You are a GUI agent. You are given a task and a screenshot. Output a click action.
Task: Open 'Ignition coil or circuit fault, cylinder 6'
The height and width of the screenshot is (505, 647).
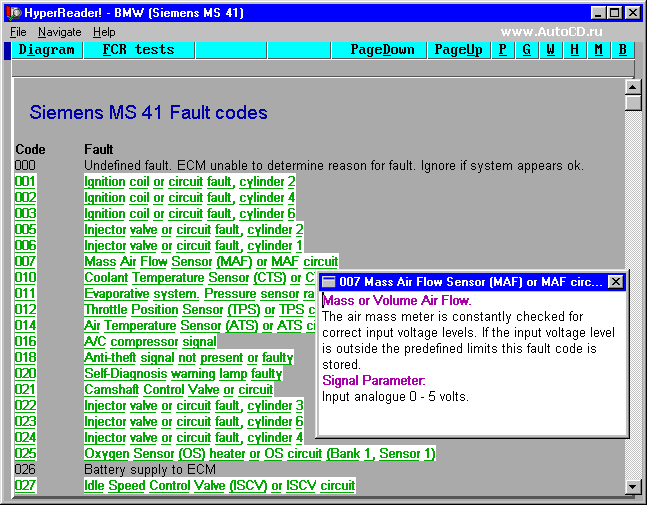coord(190,214)
